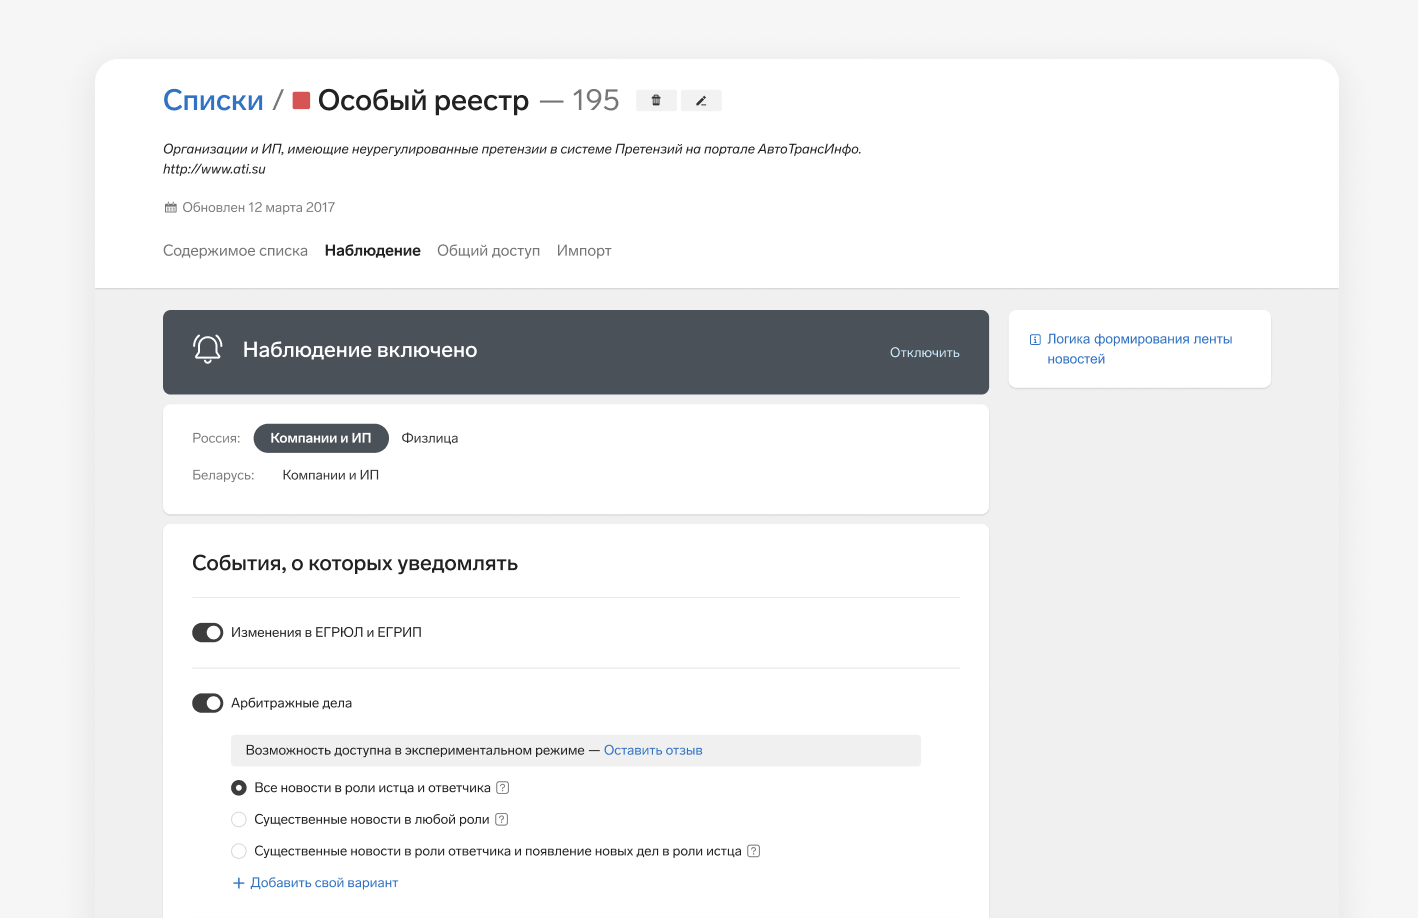Toggle Арбитражные дела switch
Screen dimensions: 1418x918
[207, 703]
